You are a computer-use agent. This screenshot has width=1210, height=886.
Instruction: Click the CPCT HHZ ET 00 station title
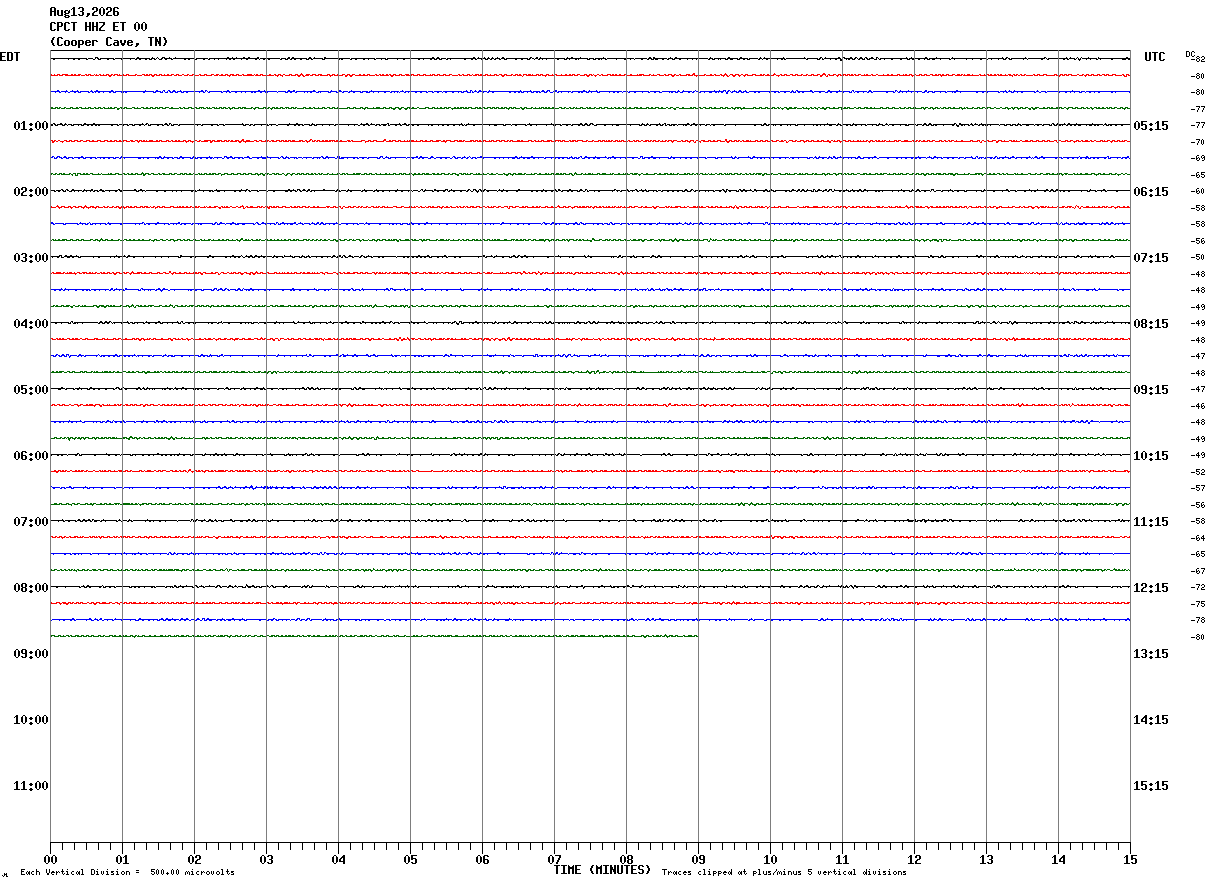click(x=98, y=27)
